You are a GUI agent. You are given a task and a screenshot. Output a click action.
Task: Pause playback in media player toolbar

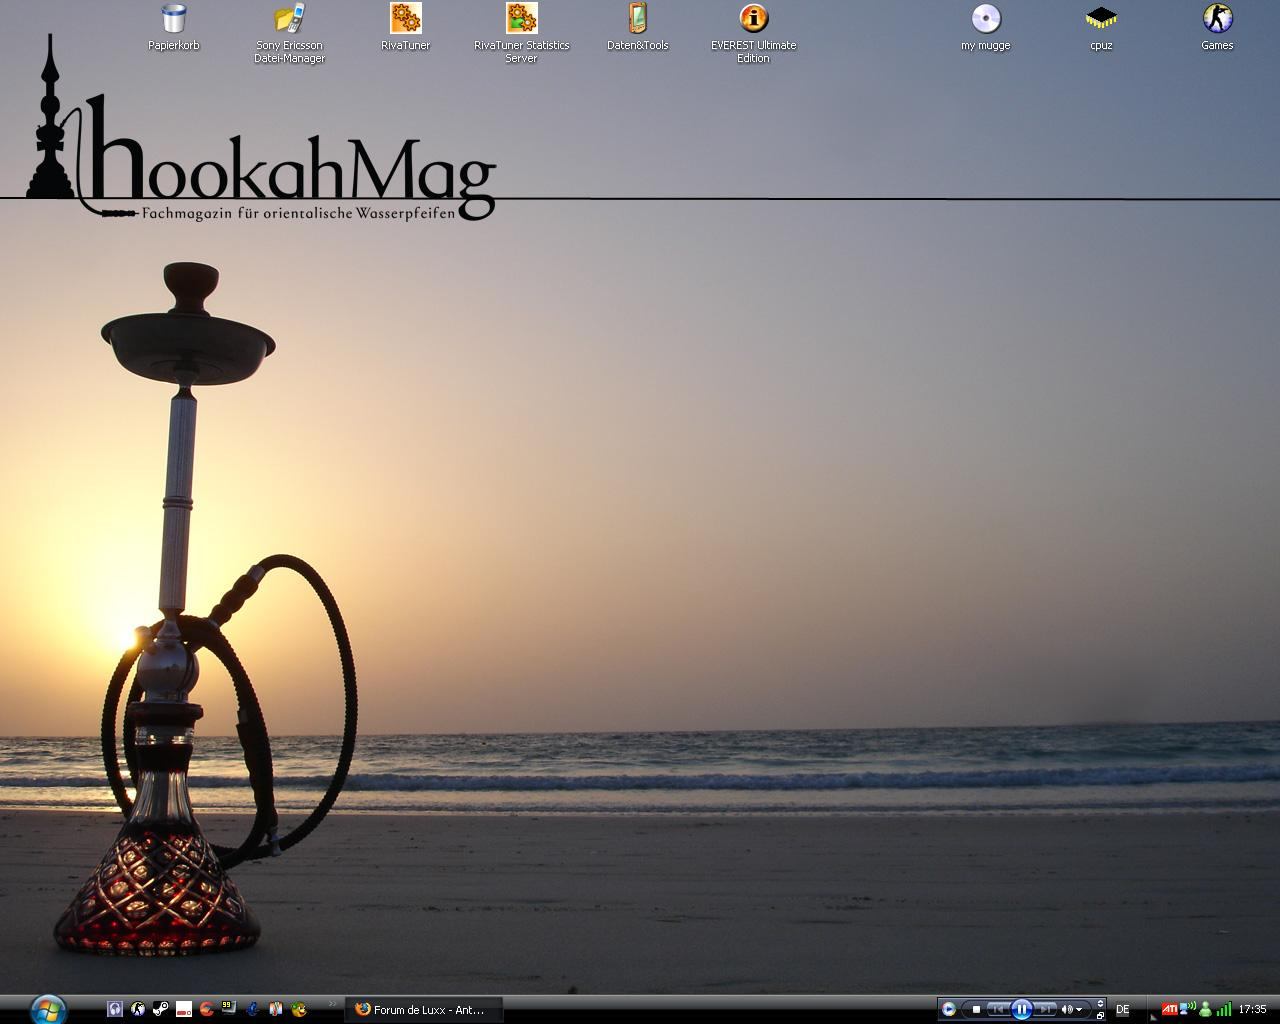coord(1022,1009)
